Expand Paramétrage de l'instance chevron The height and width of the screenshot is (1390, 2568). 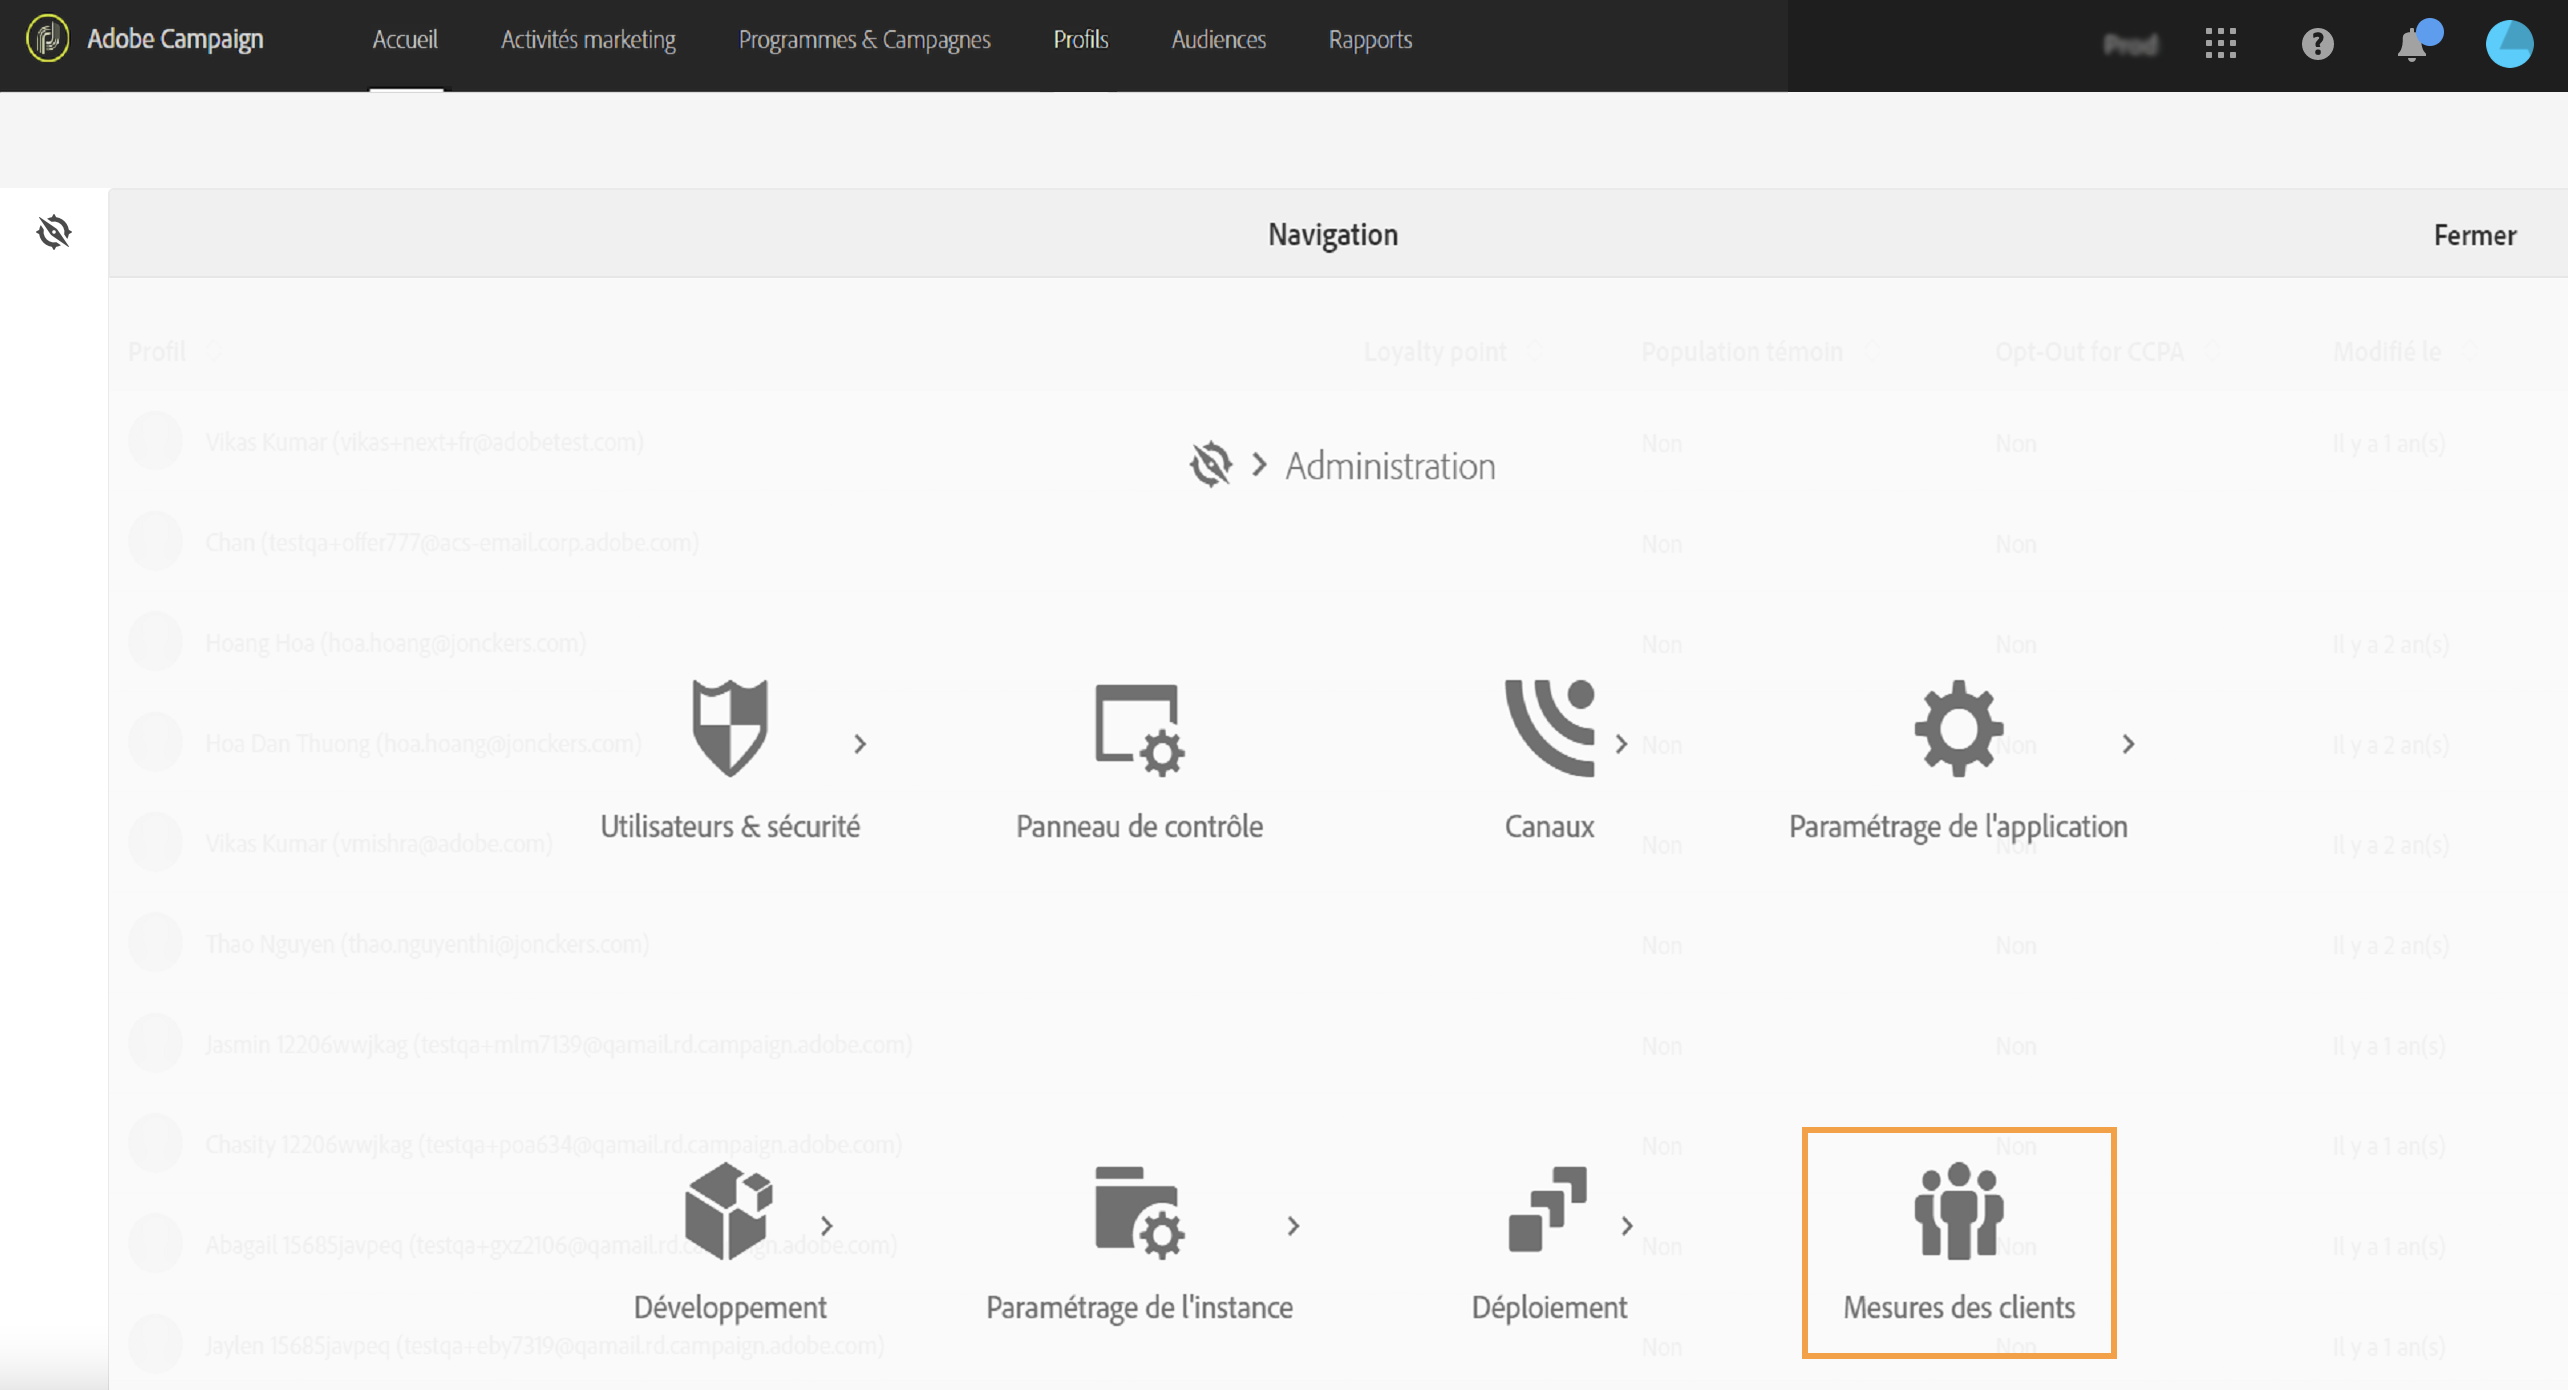[1293, 1226]
